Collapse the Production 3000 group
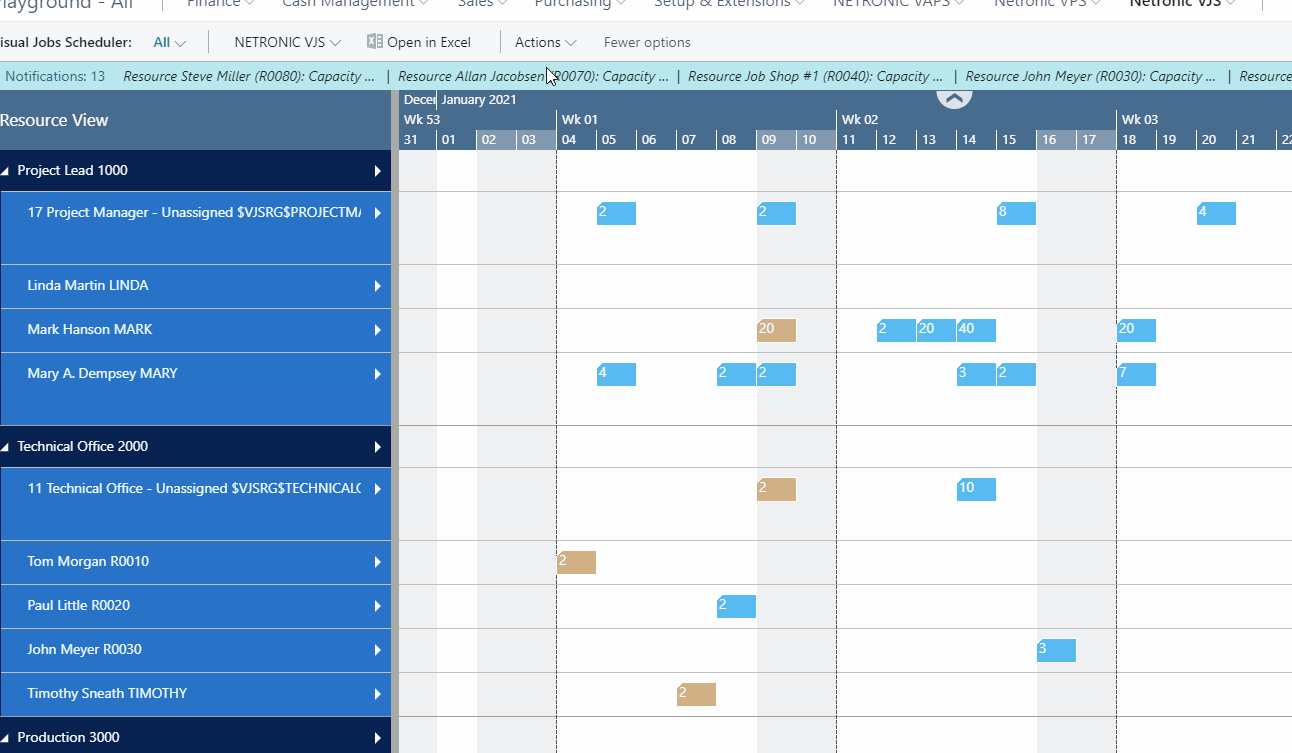 click(x=5, y=738)
